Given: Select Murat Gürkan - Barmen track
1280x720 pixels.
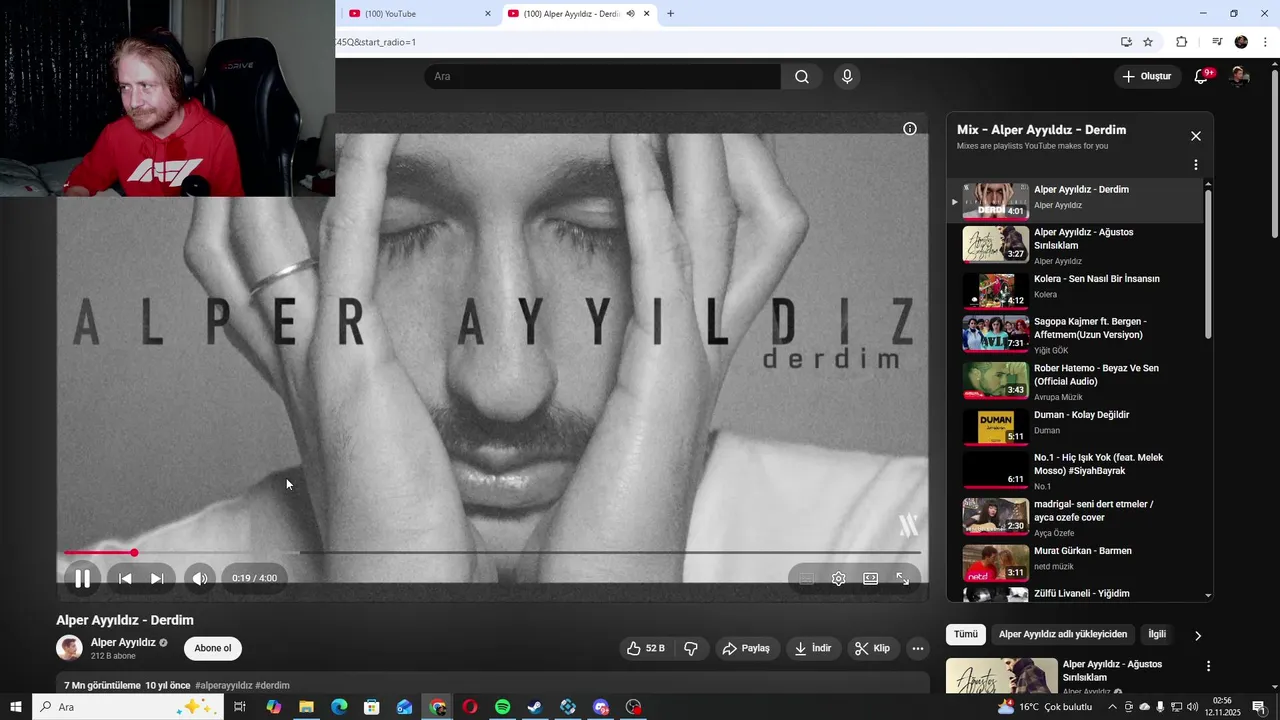Looking at the screenshot, I should [x=1076, y=562].
